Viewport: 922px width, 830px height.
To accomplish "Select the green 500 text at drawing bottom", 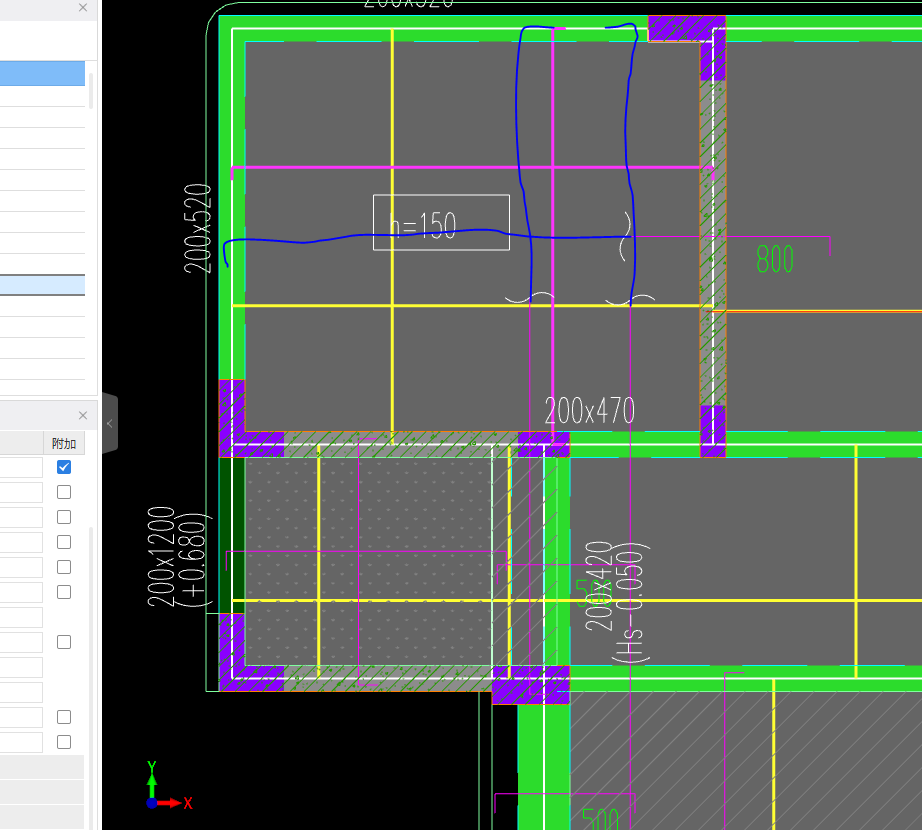I will (x=600, y=819).
